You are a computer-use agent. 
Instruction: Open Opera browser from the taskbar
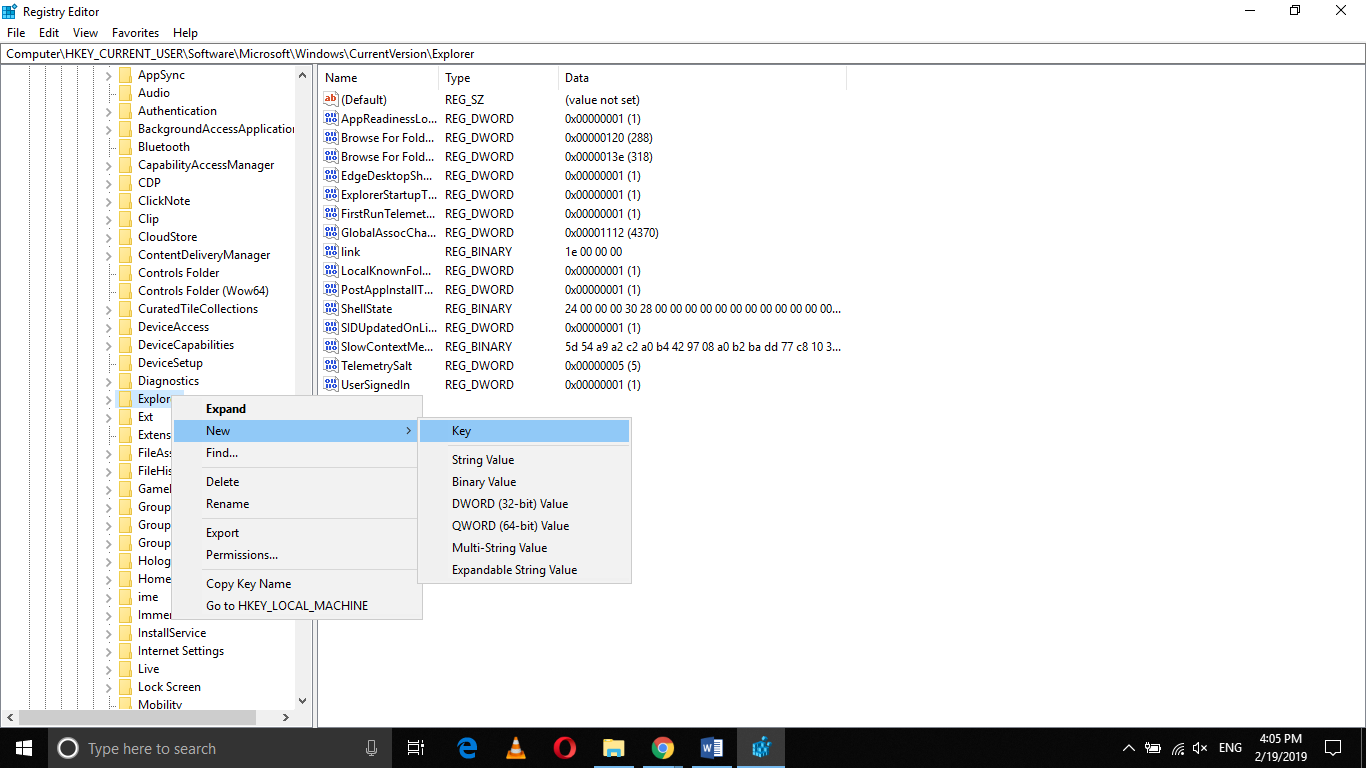[x=565, y=747]
